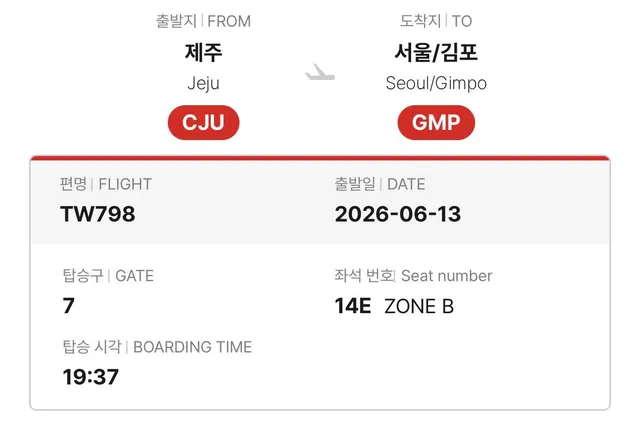
Task: Click the boarding time 19:37
Action: coord(91,377)
